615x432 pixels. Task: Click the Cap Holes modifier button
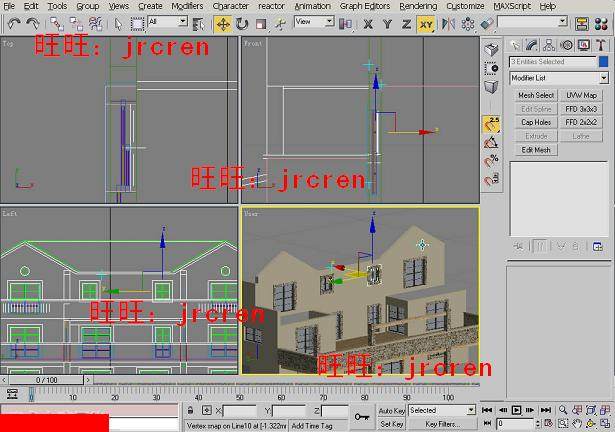[x=536, y=122]
